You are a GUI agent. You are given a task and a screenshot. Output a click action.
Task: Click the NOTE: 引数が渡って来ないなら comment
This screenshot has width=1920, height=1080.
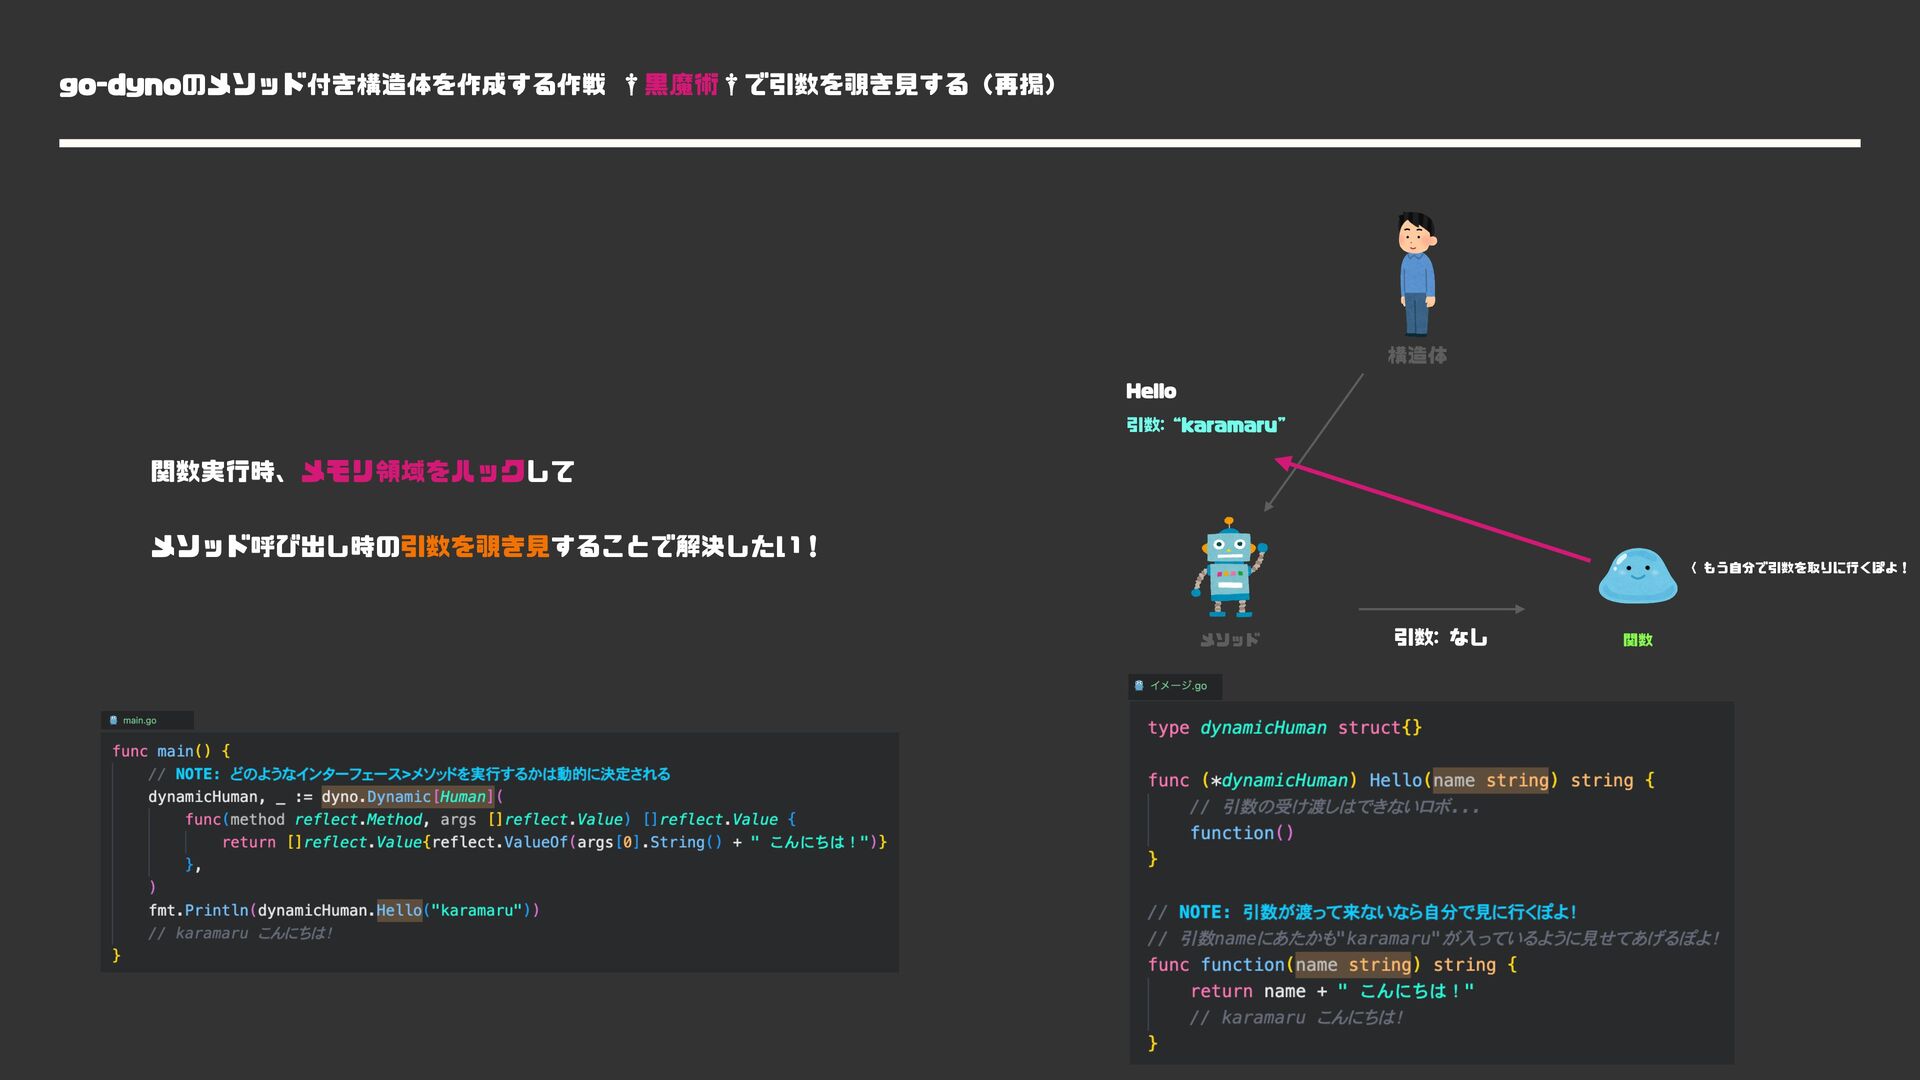[x=1362, y=912]
